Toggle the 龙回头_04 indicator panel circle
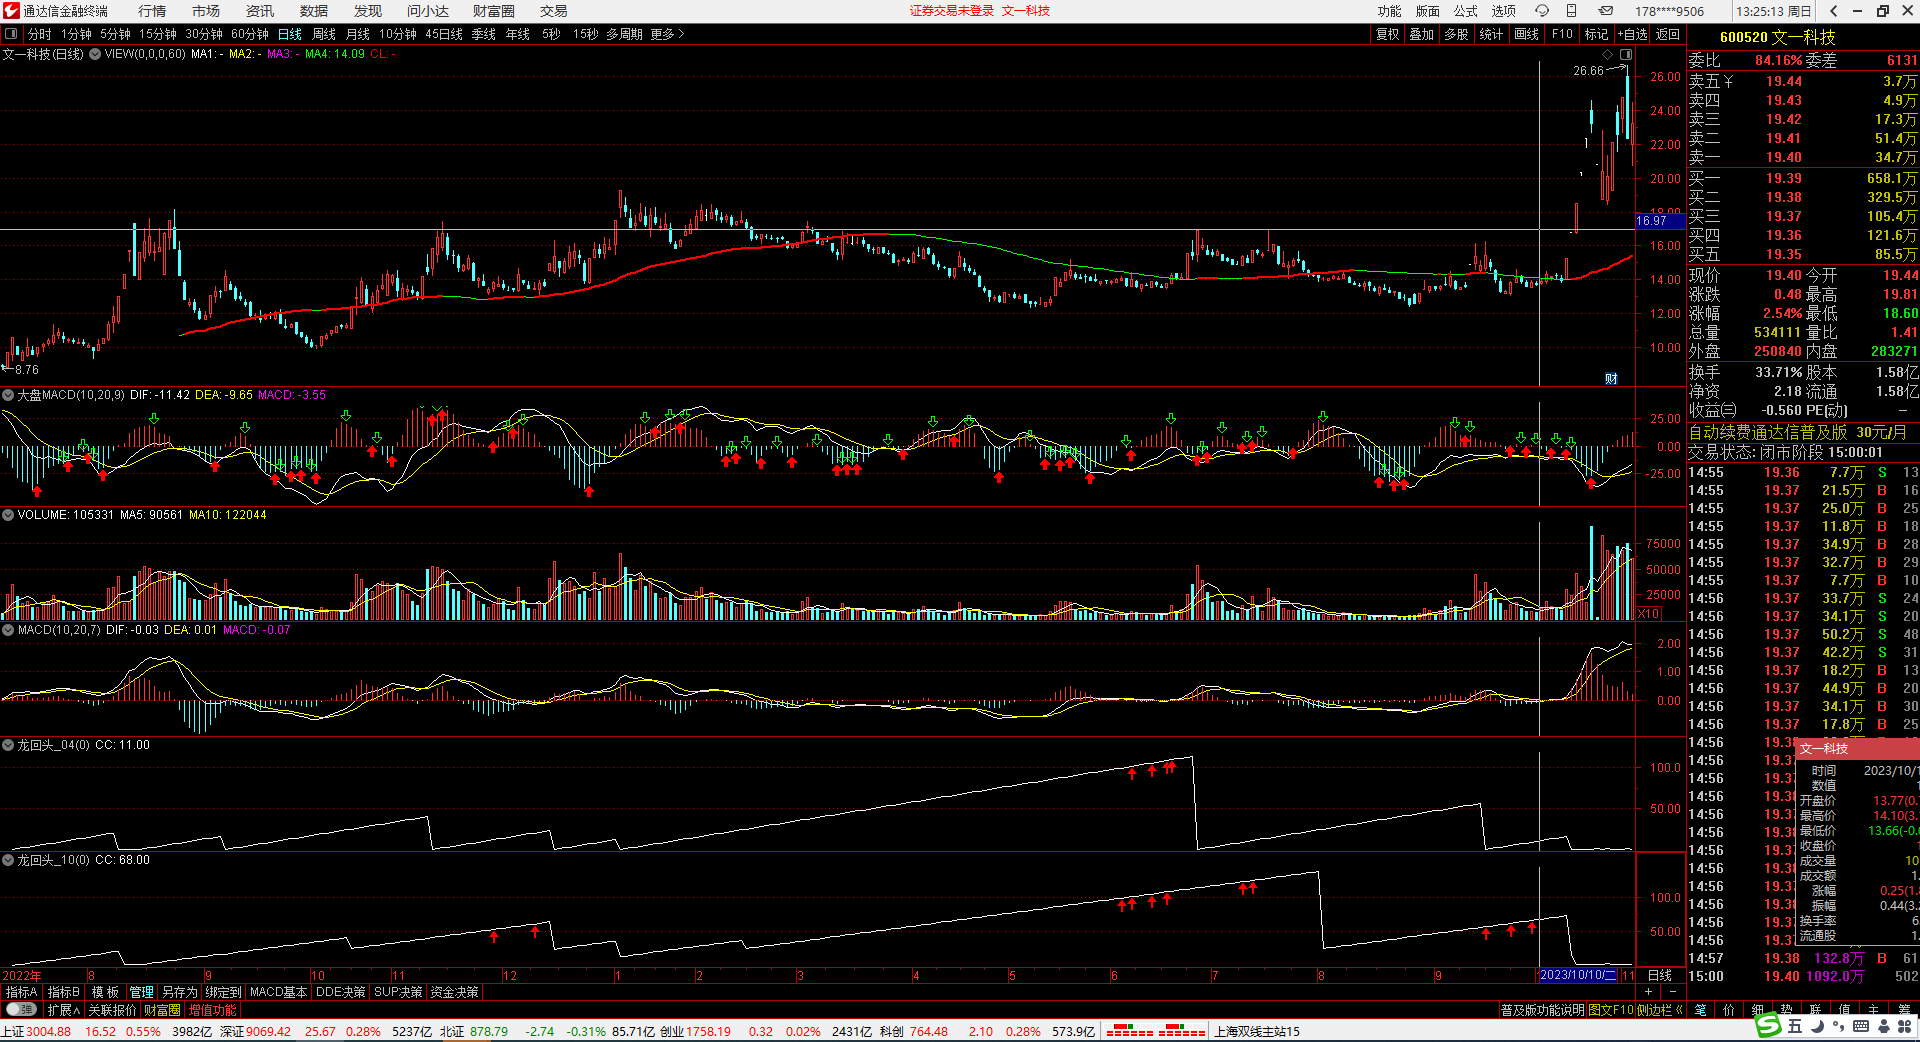This screenshot has width=1920, height=1042. [x=8, y=745]
